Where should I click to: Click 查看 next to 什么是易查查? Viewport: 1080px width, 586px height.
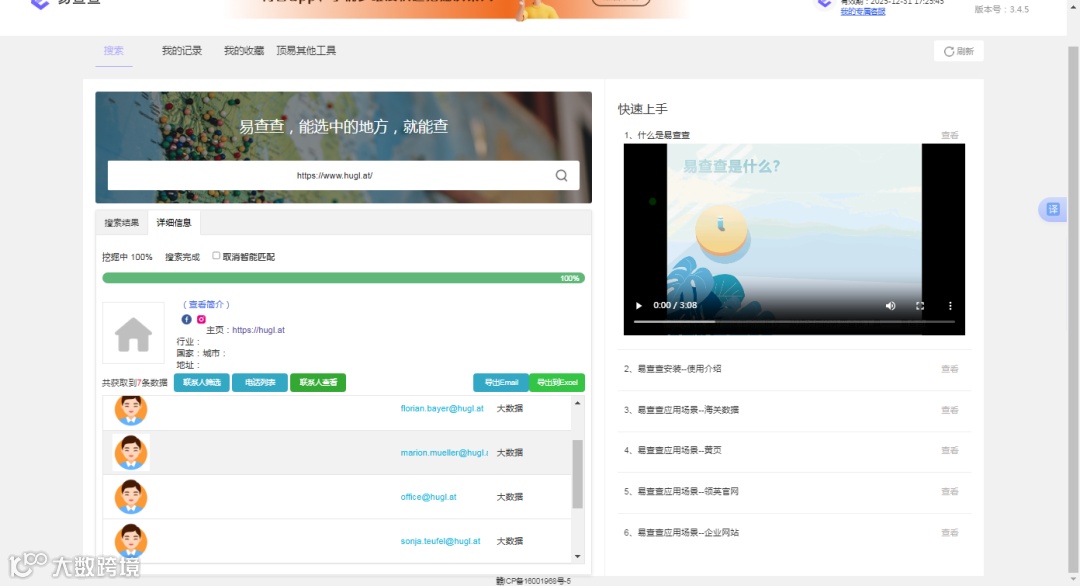[950, 135]
